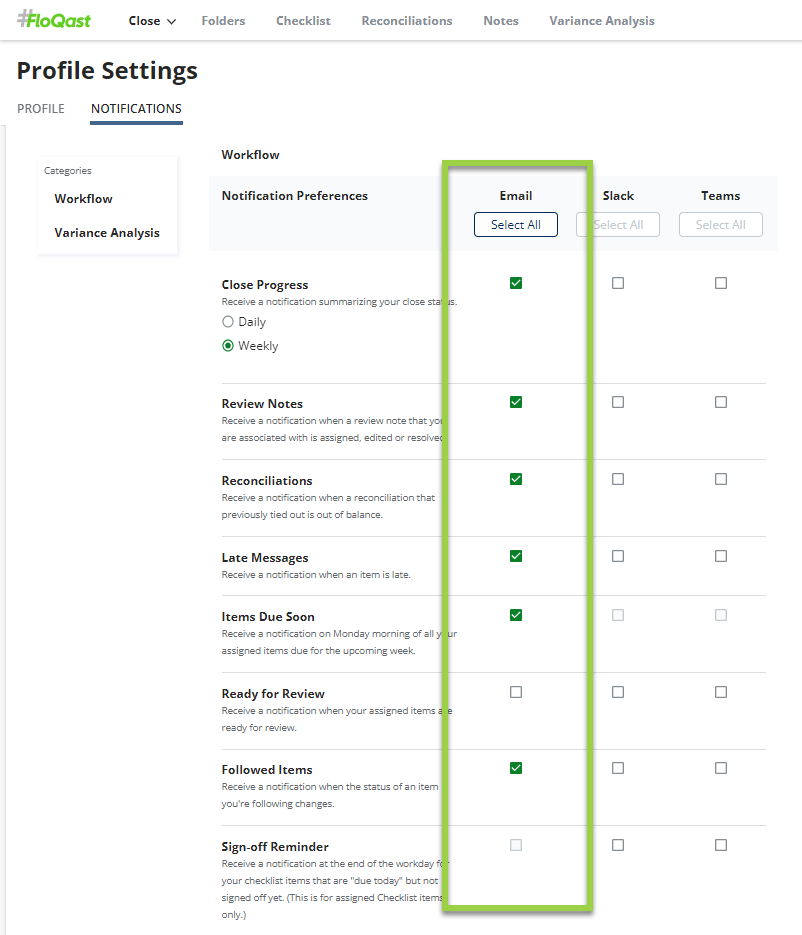Screen dimensions: 802x935
Task: Open the Folders menu item
Action: (223, 21)
